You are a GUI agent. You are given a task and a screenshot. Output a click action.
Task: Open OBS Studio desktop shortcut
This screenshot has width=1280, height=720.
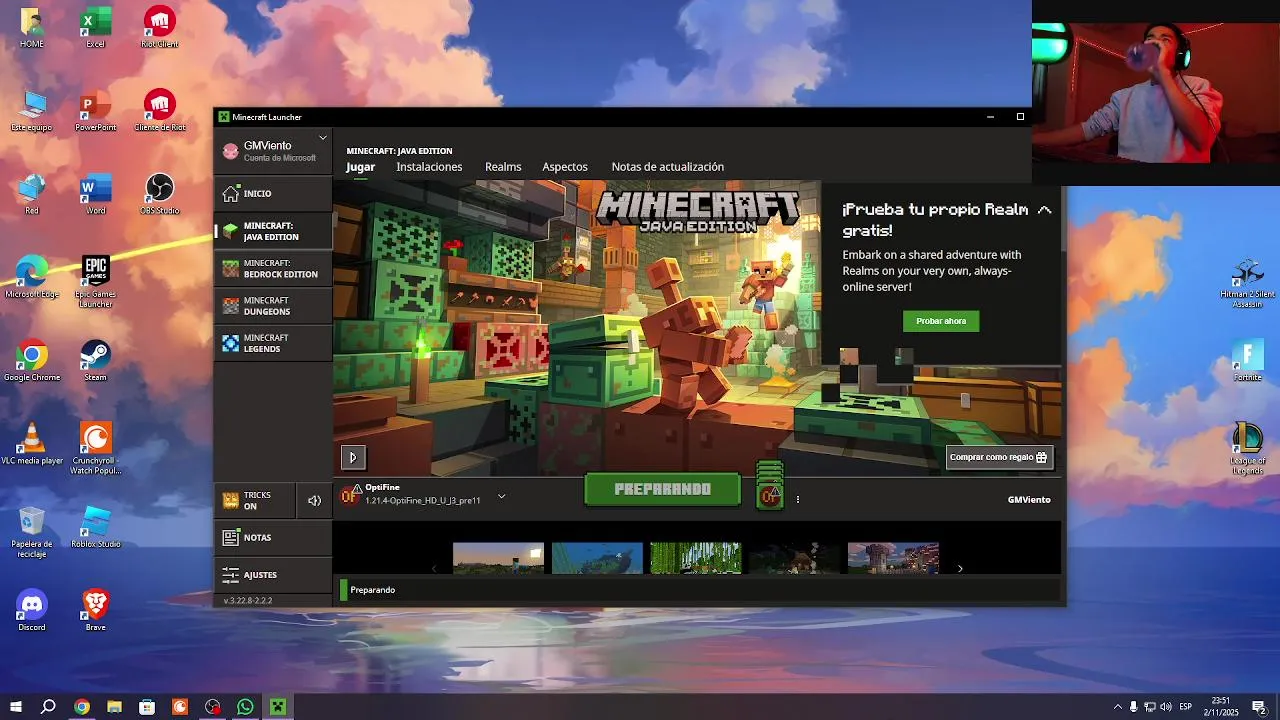[x=160, y=194]
